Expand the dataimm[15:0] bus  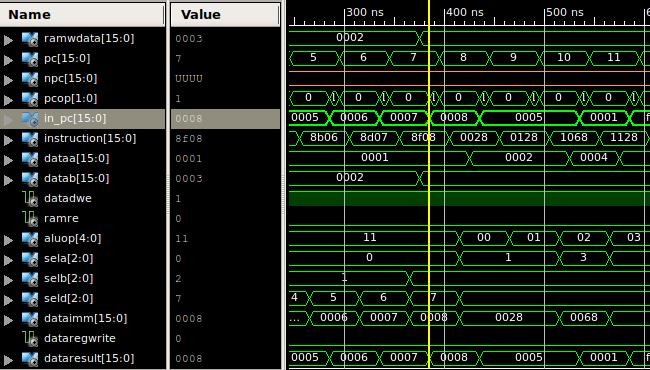pos(8,319)
